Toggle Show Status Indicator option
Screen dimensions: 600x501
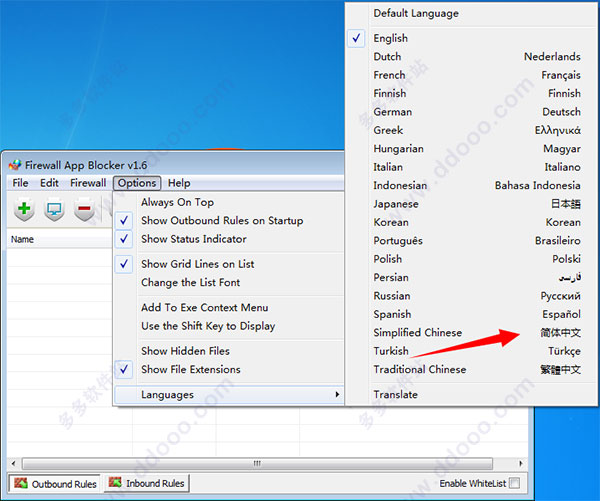pos(229,239)
